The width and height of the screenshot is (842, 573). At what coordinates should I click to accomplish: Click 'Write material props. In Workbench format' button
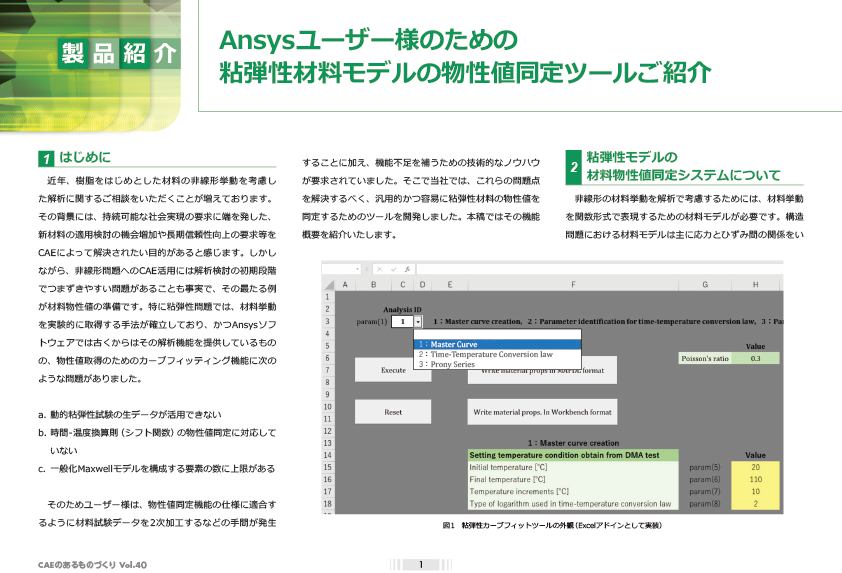coord(542,412)
